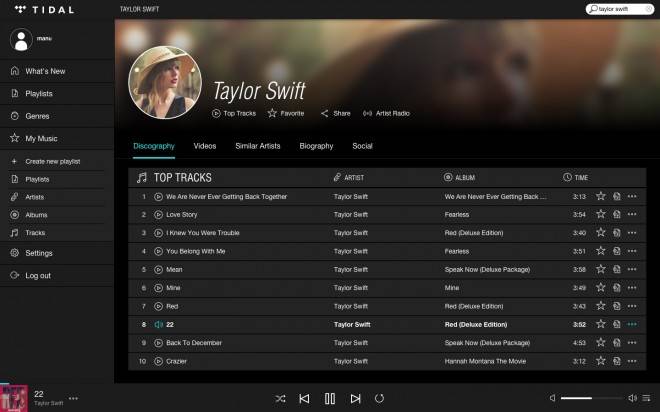Adjust the volume slider in player bar
660x412 pixels.
[591, 398]
